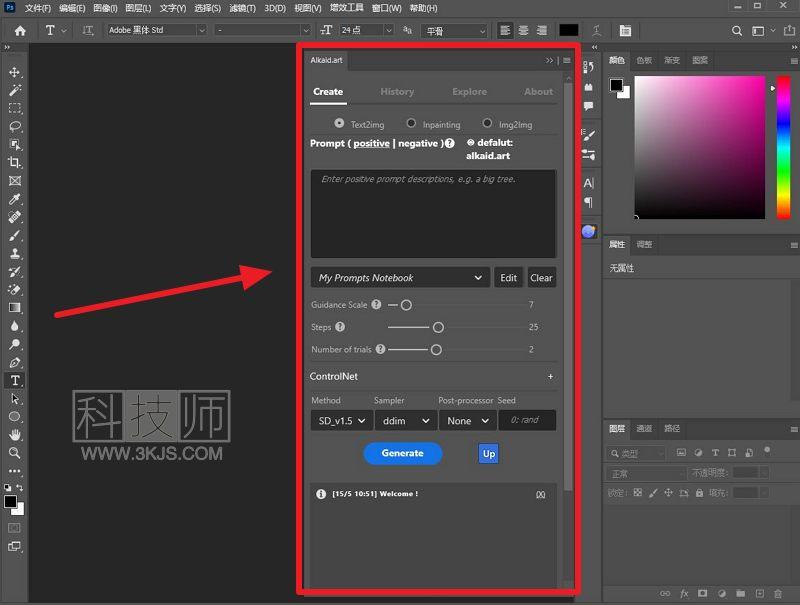Viewport: 800px width, 605px height.
Task: Open the Method SD_v1.5 dropdown
Action: pyautogui.click(x=341, y=421)
